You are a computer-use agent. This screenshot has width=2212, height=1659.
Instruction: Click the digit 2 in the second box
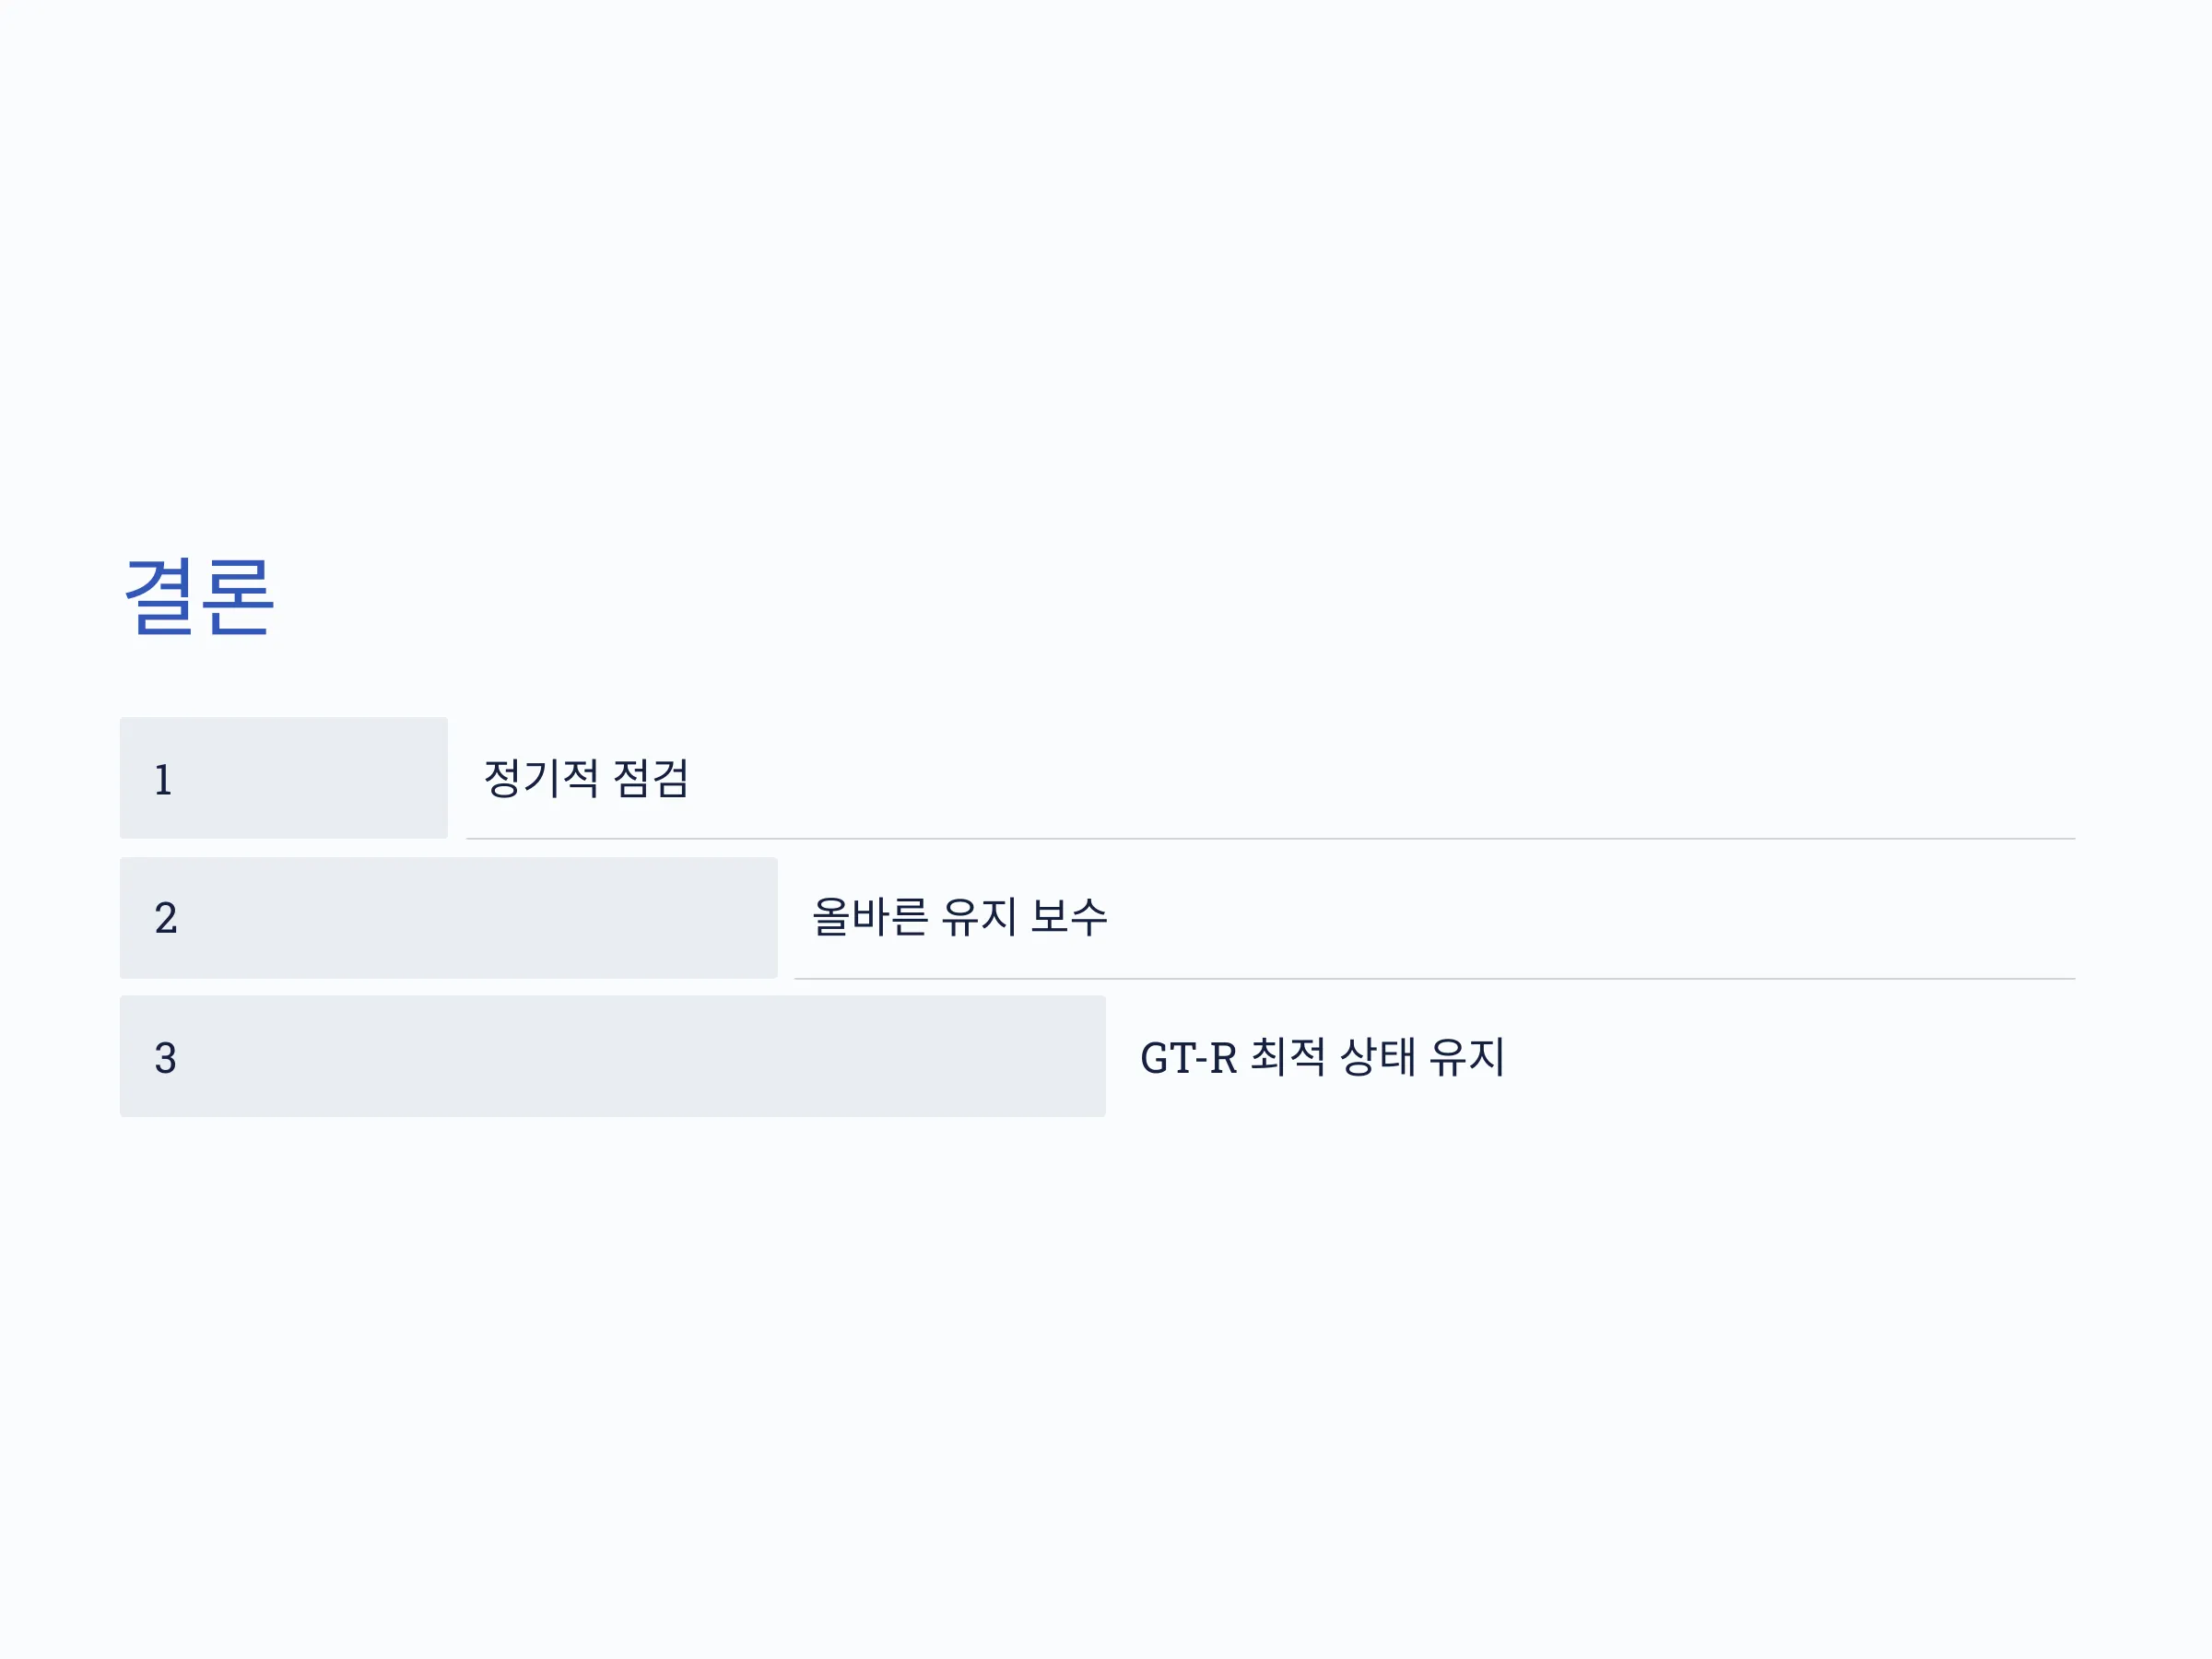click(x=166, y=918)
